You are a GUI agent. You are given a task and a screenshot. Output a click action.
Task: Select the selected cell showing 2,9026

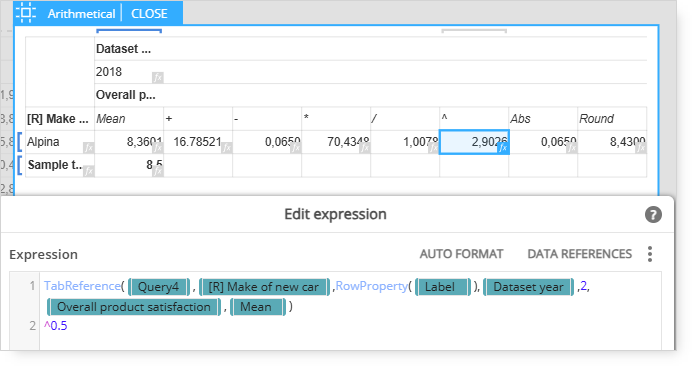474,142
